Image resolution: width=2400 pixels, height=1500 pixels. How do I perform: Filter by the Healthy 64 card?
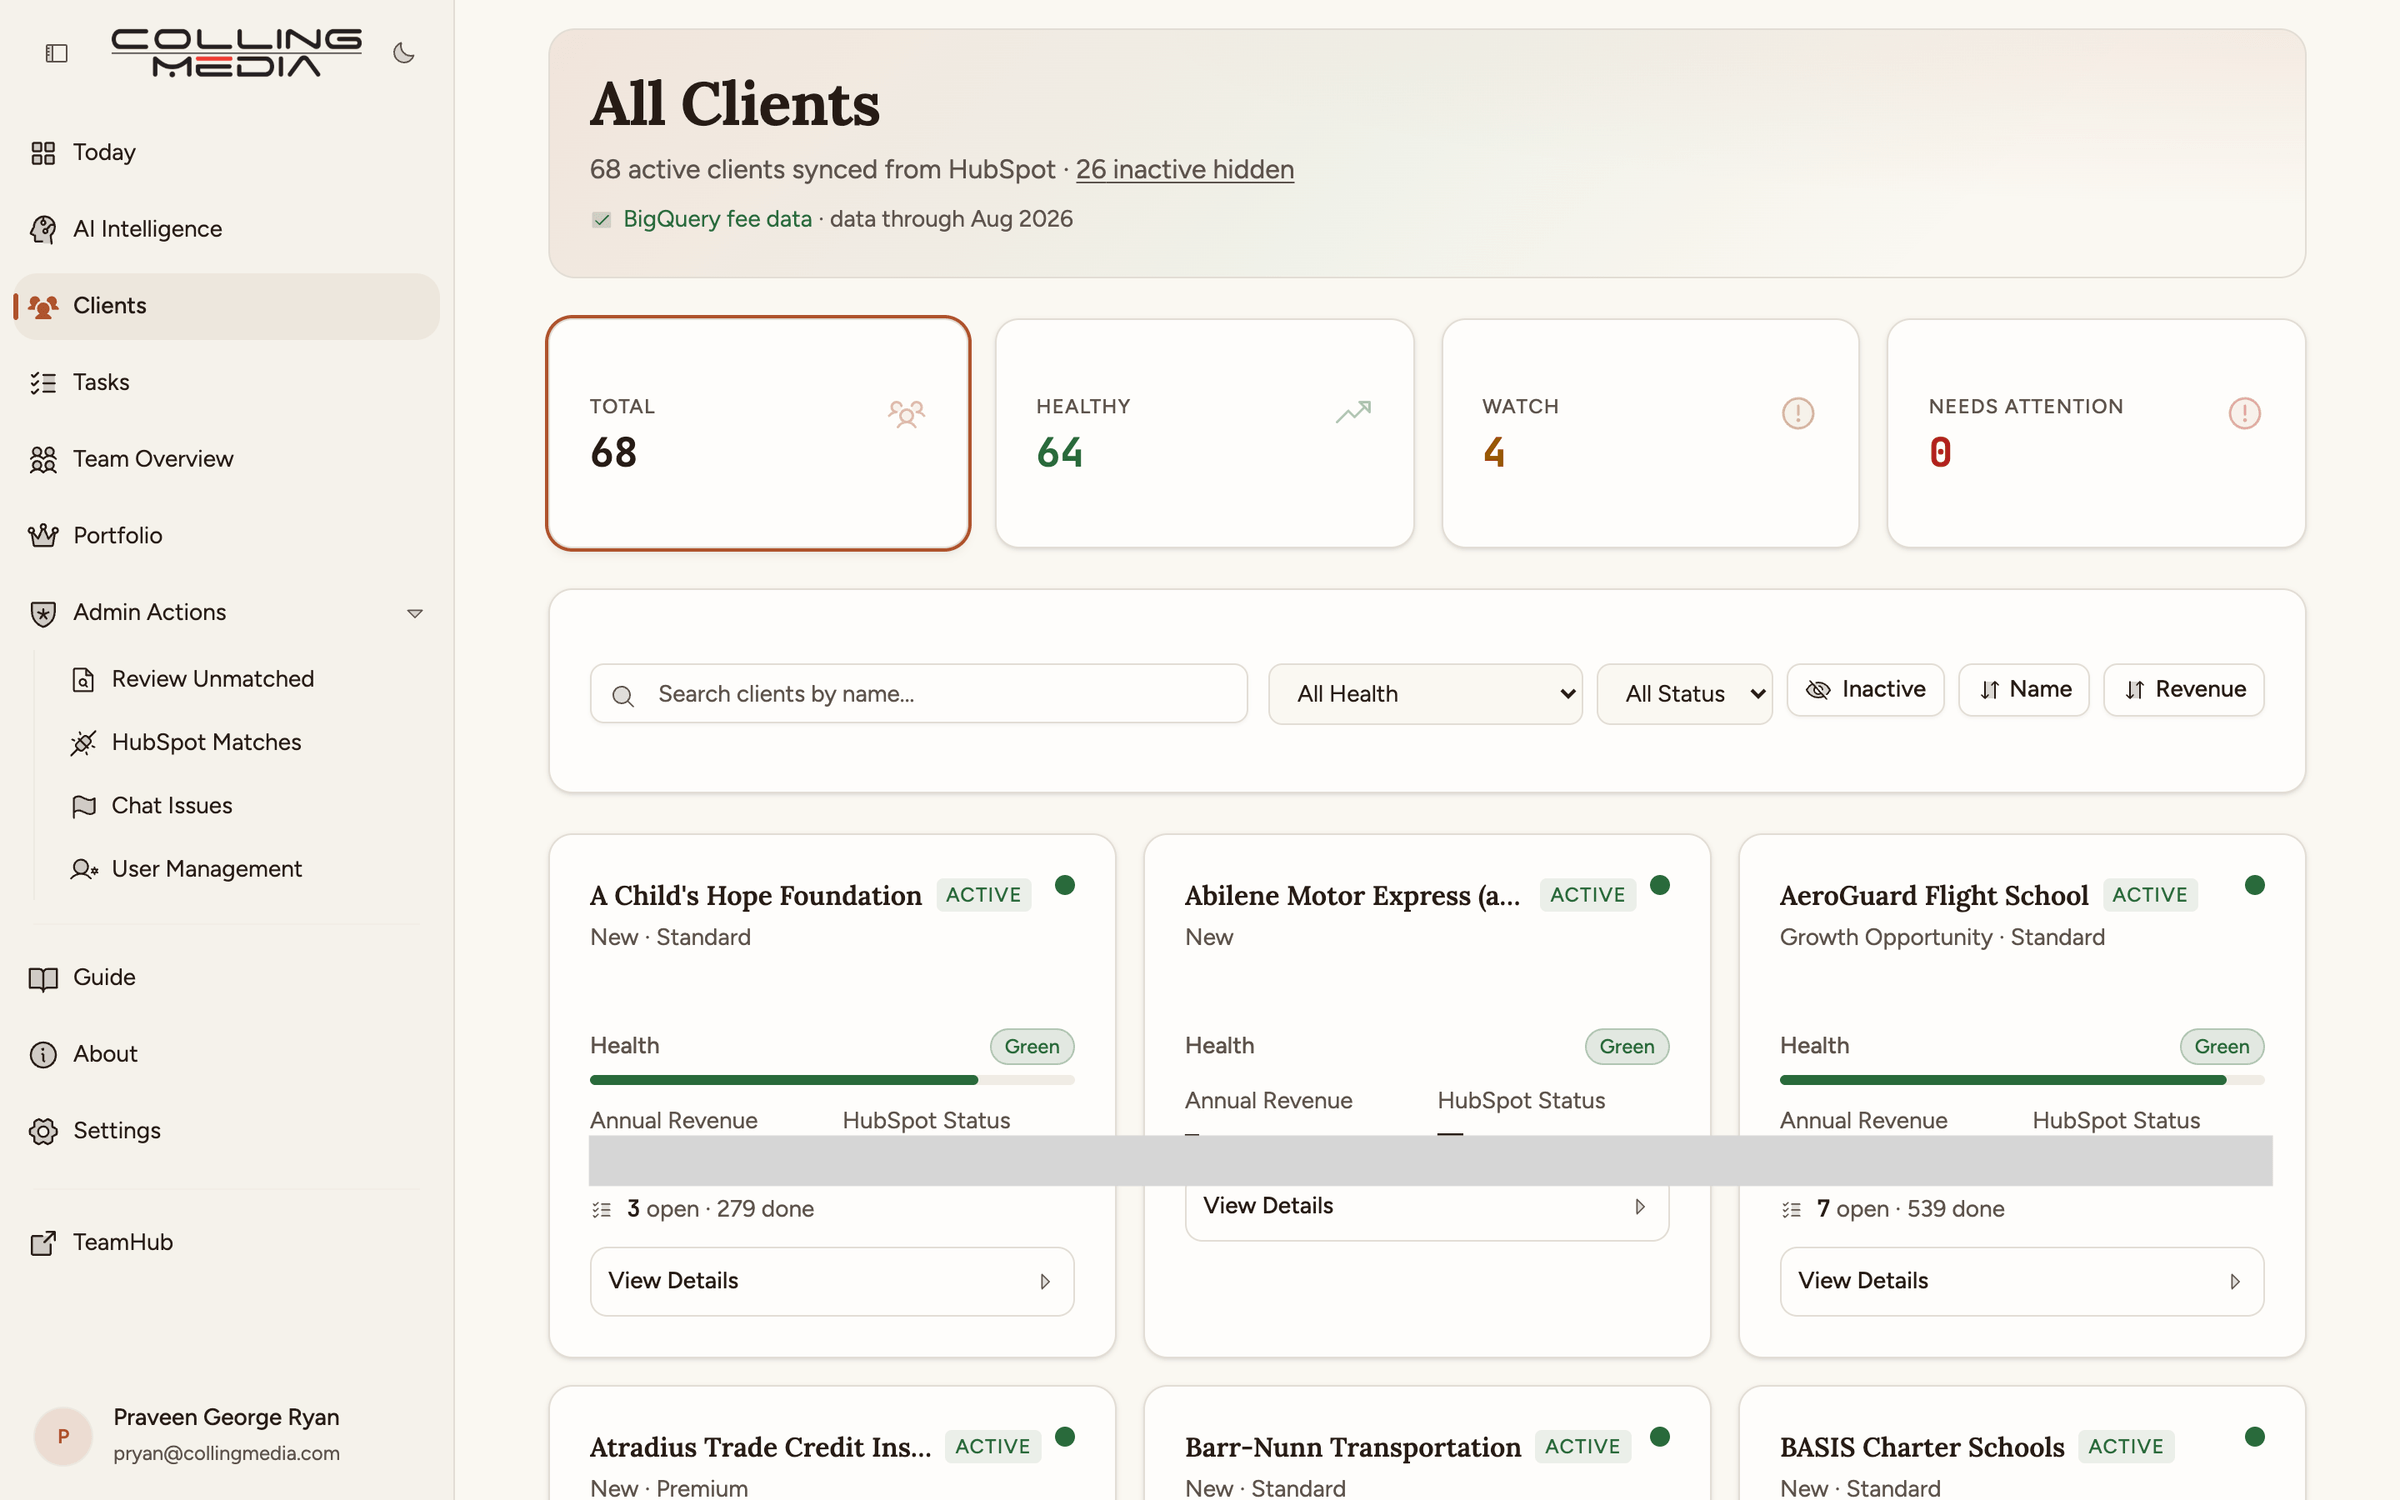1205,434
